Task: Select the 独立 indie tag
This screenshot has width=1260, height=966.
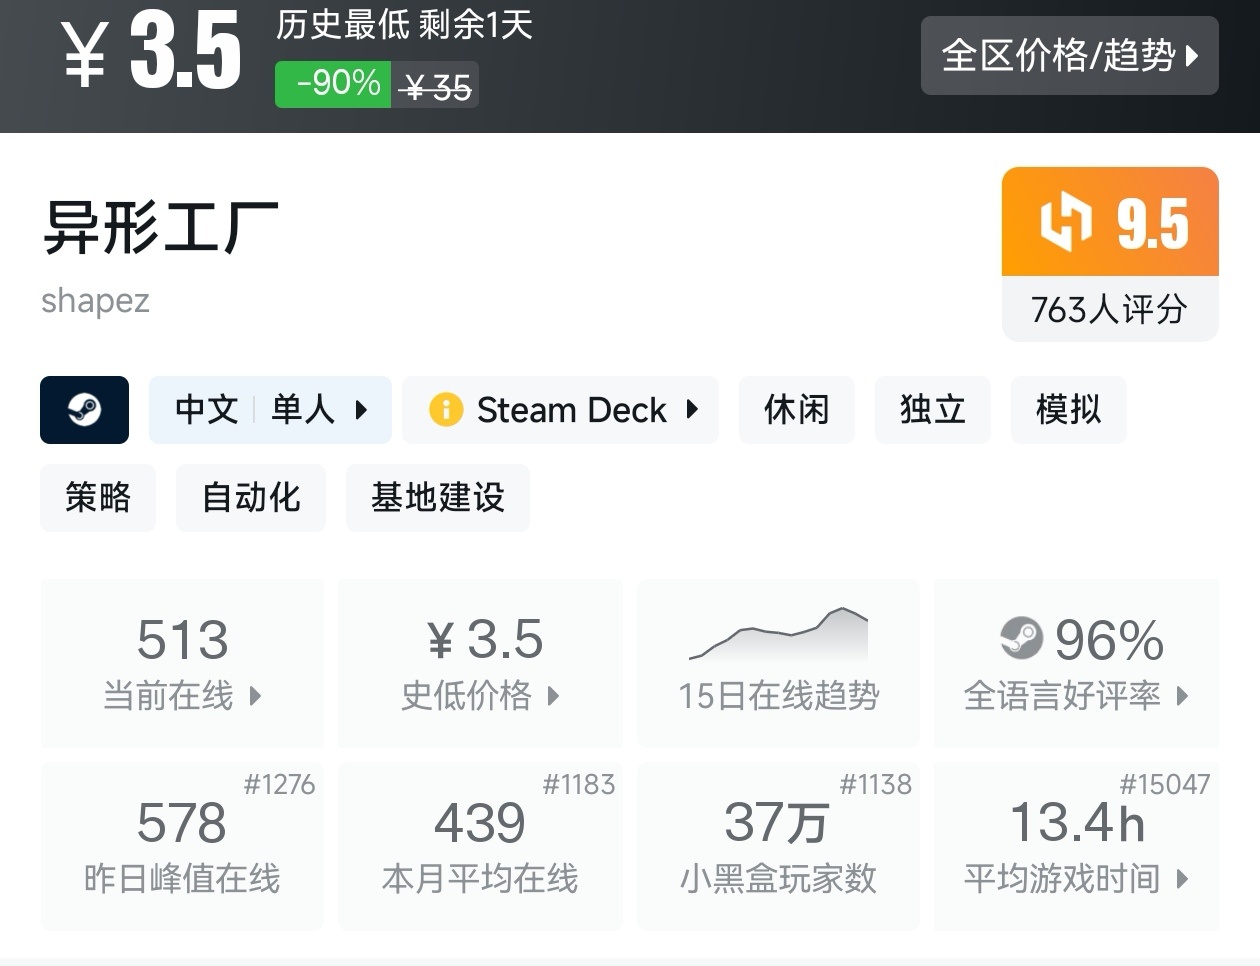Action: coord(932,410)
